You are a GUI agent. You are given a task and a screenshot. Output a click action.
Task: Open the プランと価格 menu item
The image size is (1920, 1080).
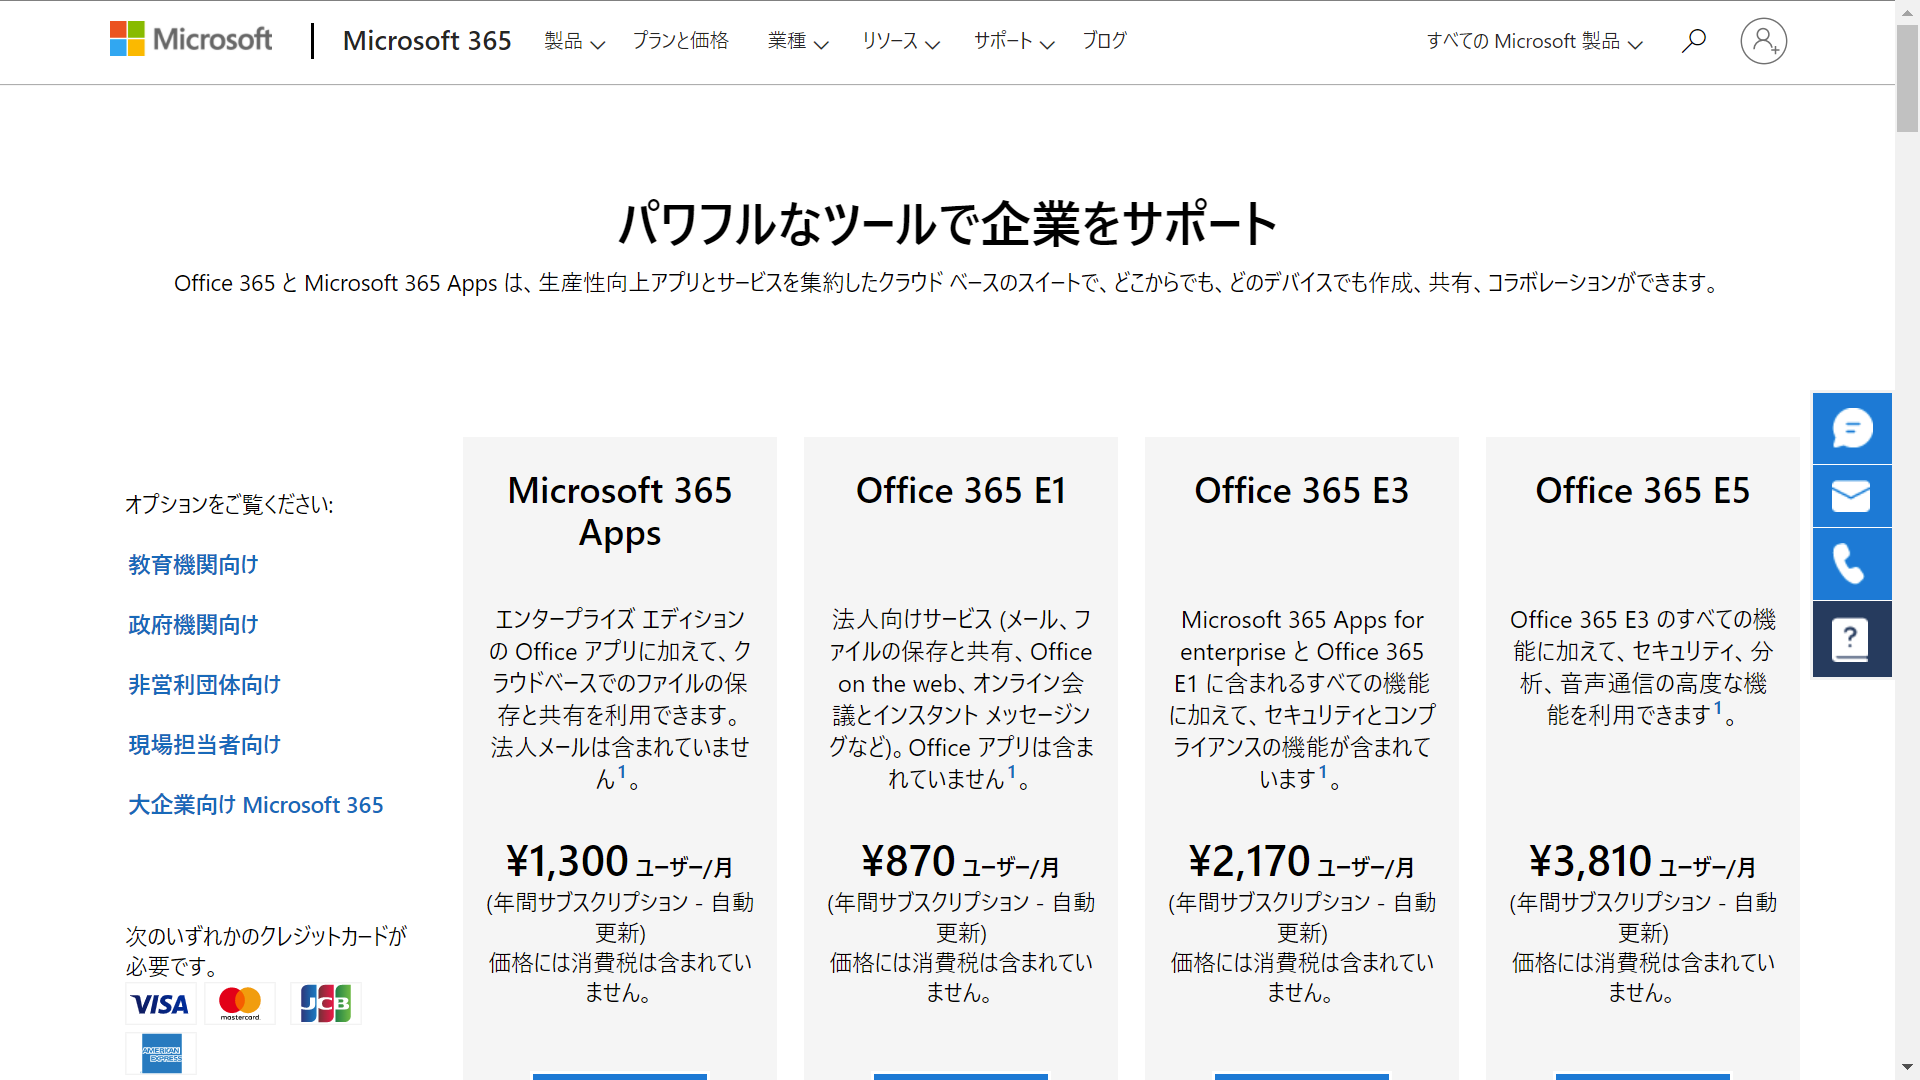pyautogui.click(x=681, y=41)
